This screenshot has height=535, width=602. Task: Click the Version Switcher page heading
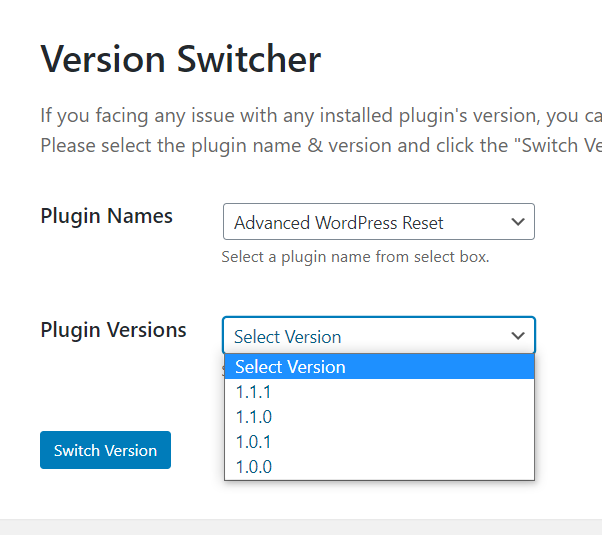180,60
